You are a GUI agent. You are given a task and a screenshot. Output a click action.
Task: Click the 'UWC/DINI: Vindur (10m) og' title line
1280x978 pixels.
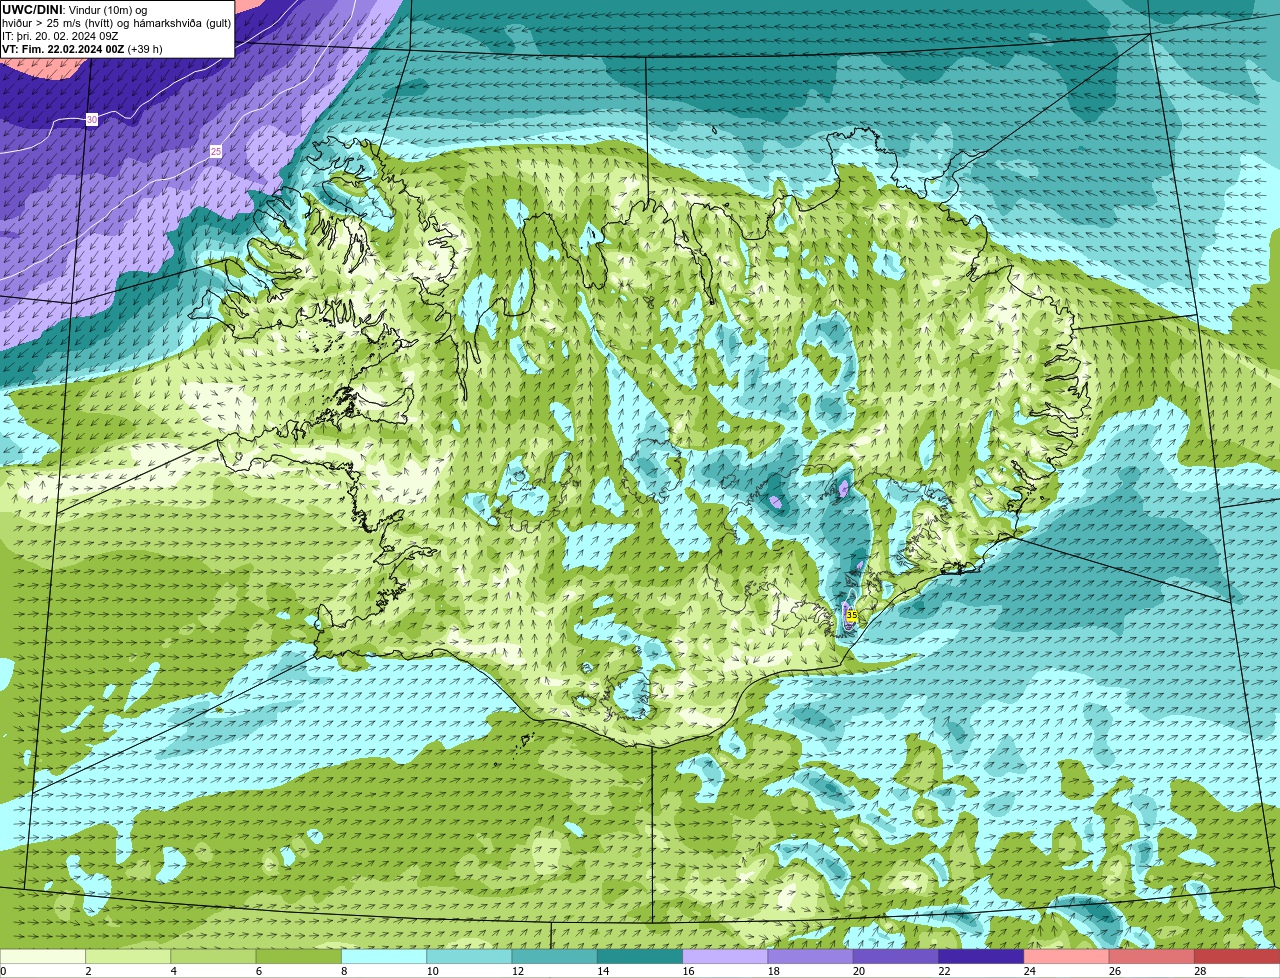[x=74, y=10]
